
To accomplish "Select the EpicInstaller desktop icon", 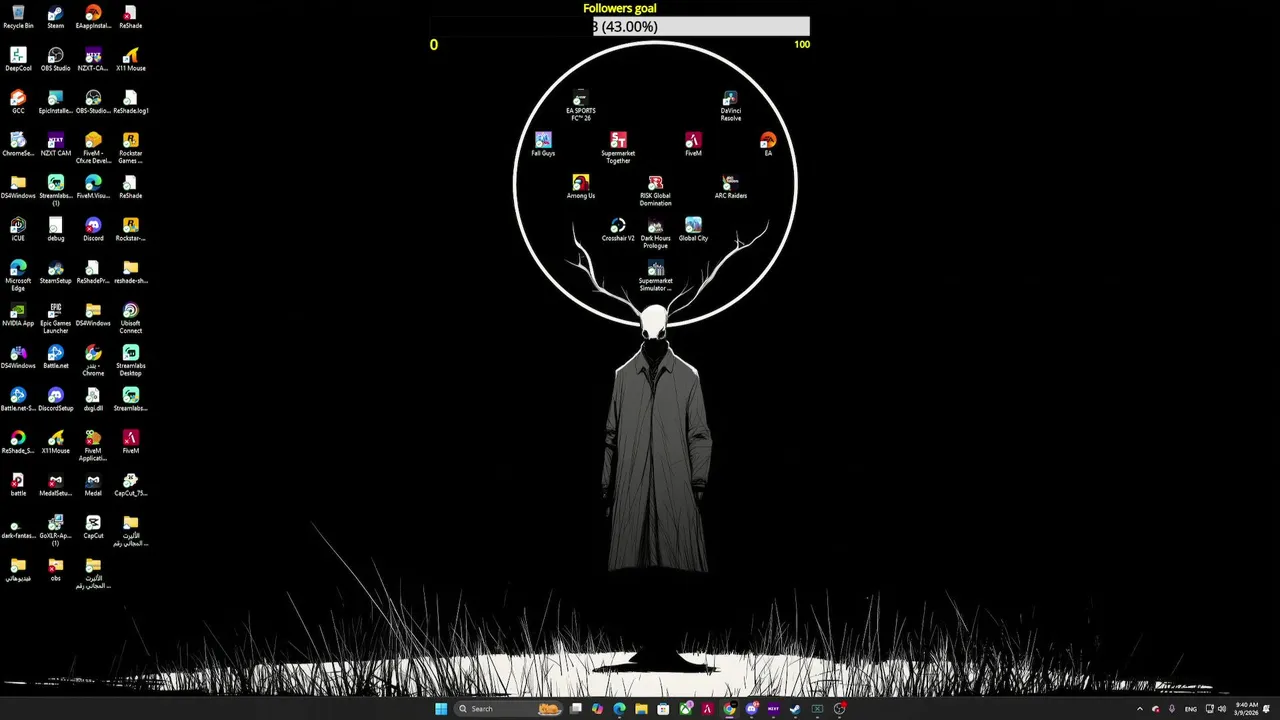I will click(x=56, y=102).
